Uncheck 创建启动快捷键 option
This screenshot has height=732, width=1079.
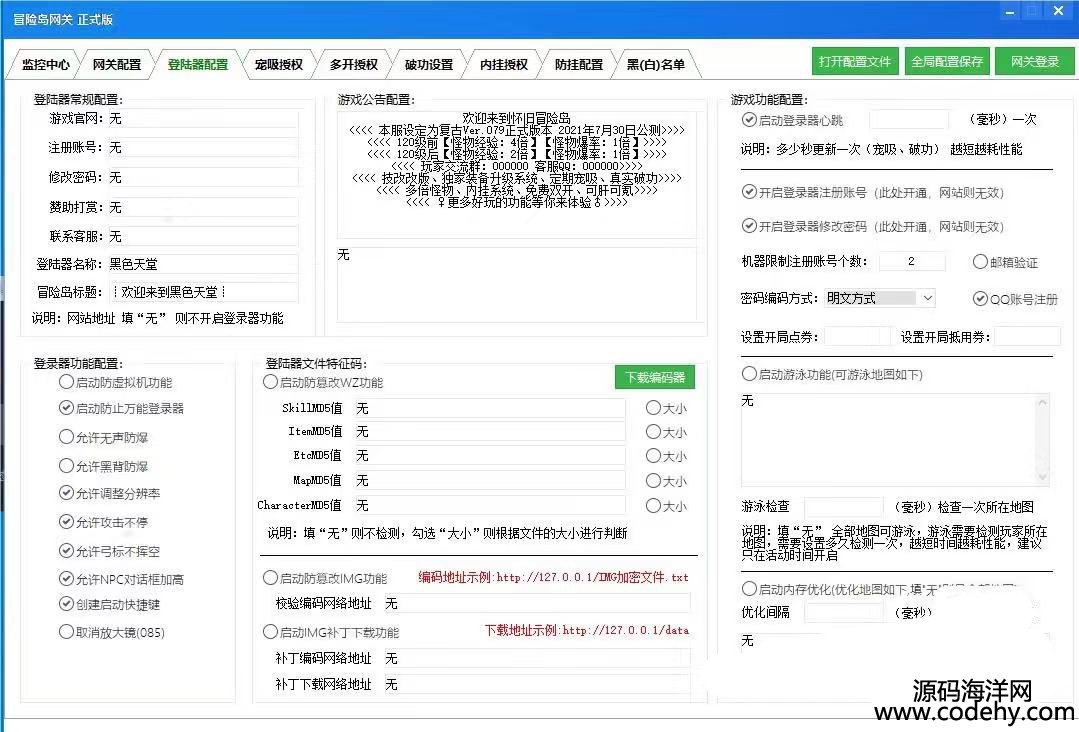[x=67, y=604]
